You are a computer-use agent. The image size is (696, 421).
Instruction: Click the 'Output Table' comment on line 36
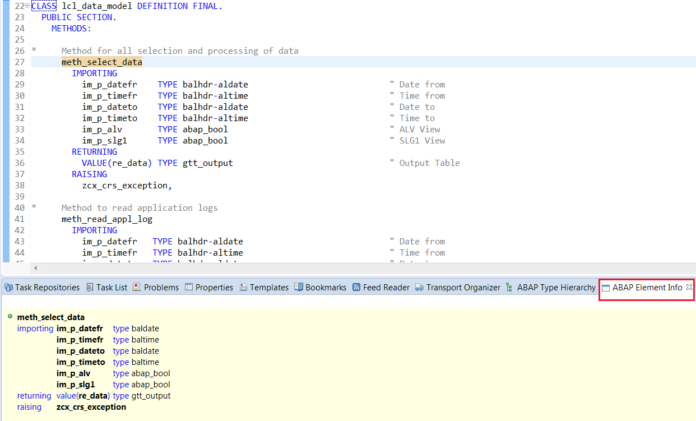pos(425,163)
